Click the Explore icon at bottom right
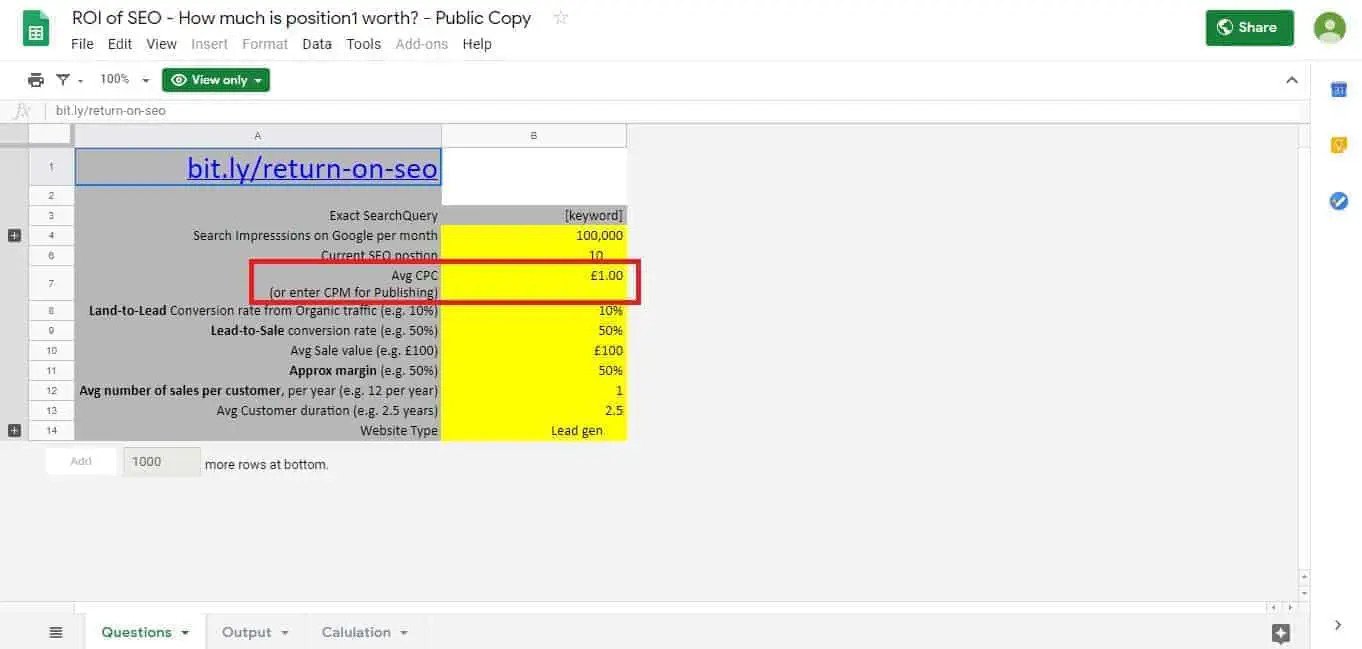The height and width of the screenshot is (649, 1362). (x=1281, y=632)
